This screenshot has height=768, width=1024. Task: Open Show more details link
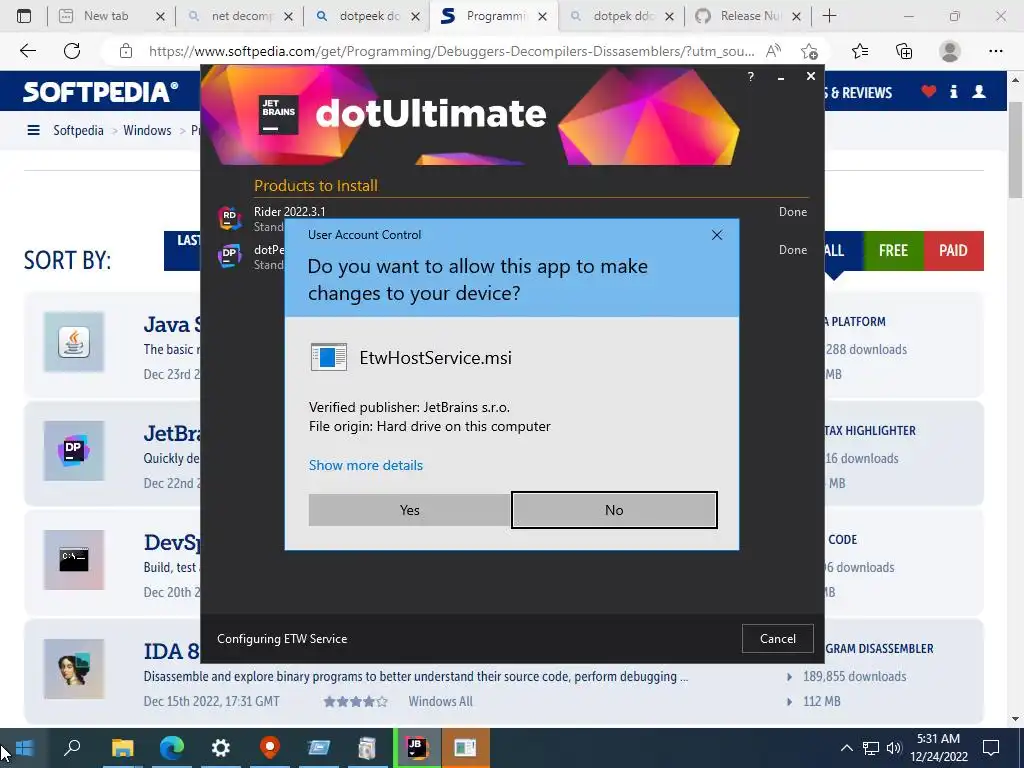[366, 465]
